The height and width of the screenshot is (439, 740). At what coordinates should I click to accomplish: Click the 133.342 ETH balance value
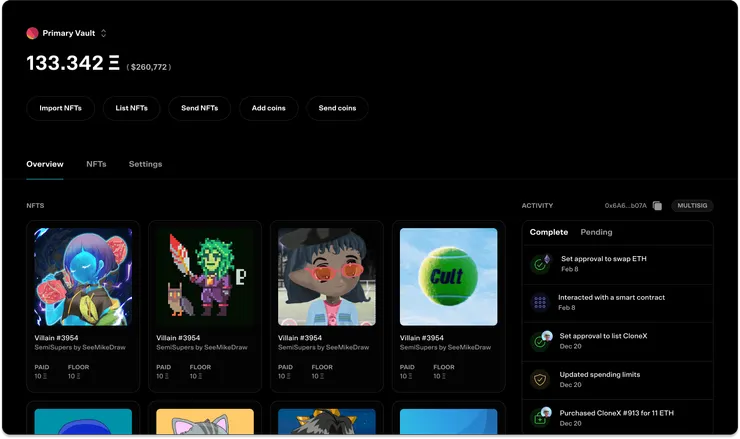73,63
